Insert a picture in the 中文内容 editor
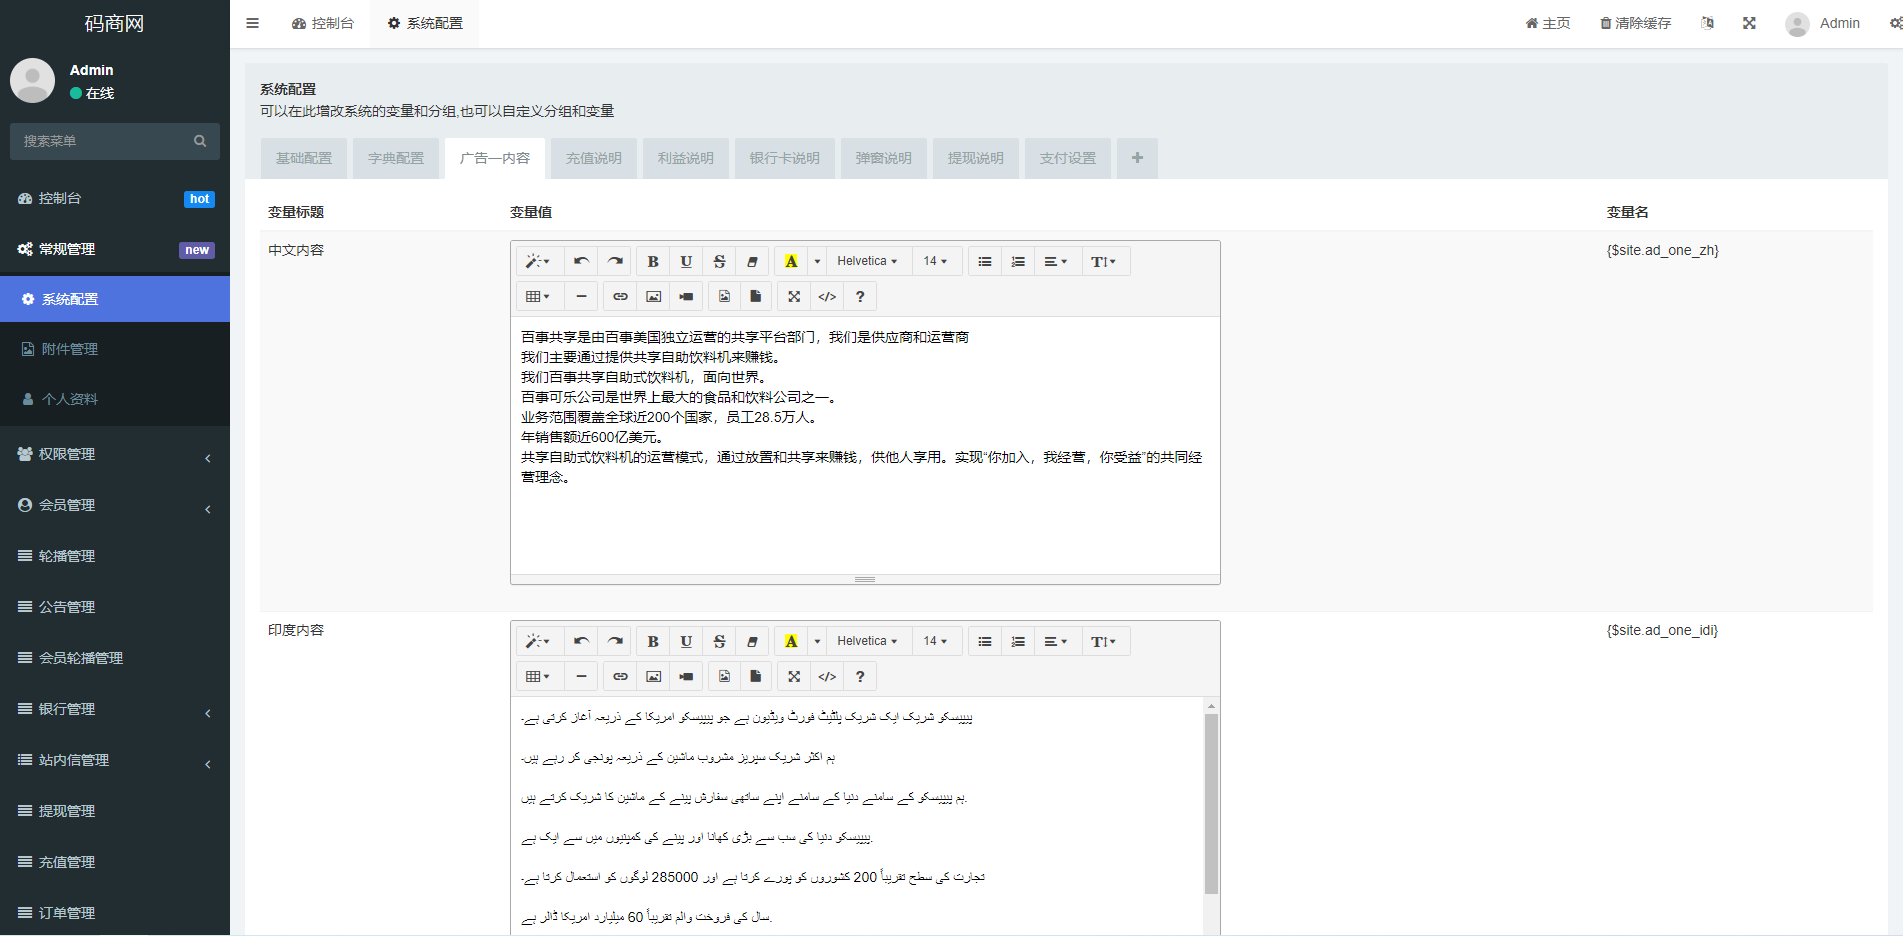 click(653, 296)
